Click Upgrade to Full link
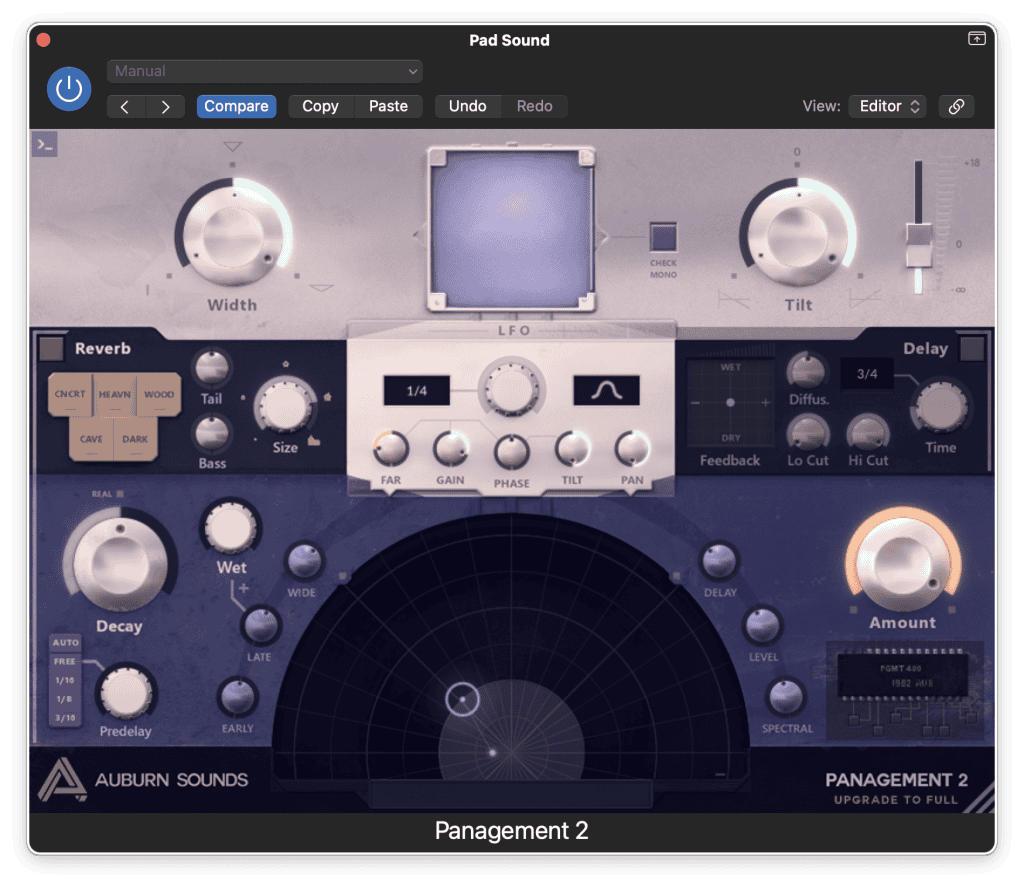 click(x=896, y=799)
